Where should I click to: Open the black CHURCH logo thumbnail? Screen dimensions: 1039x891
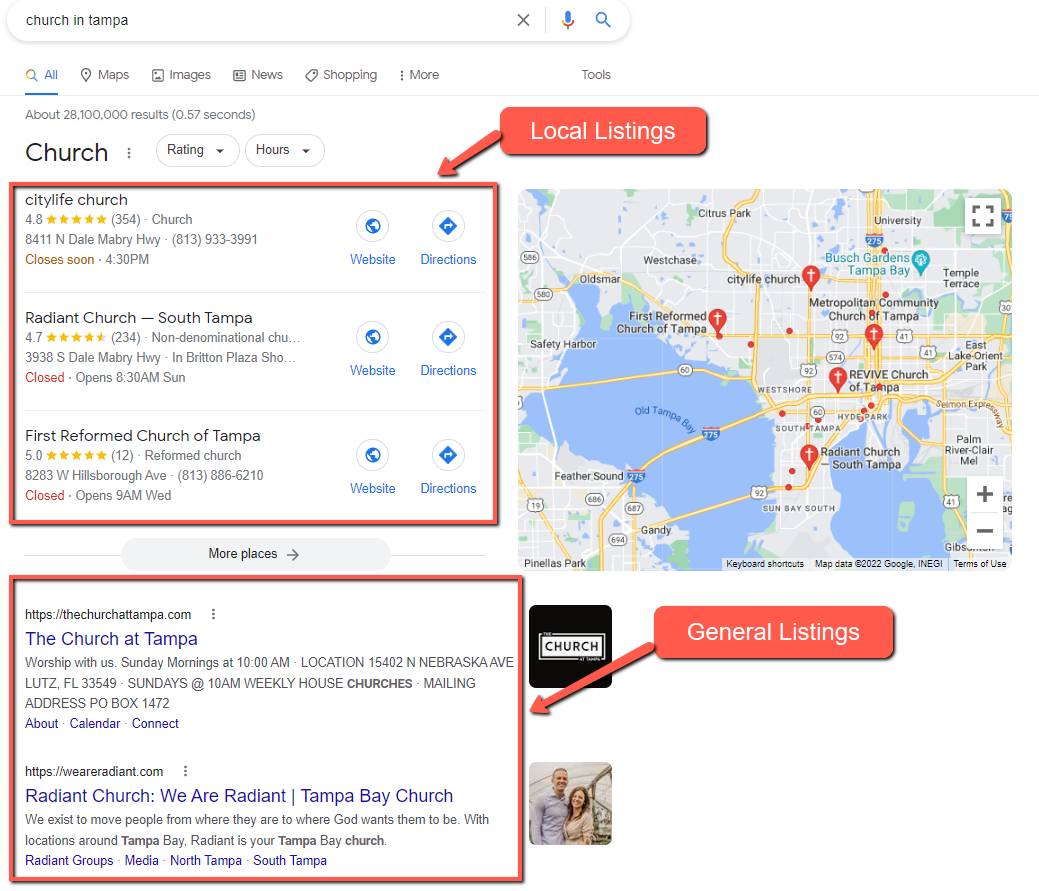[x=571, y=647]
